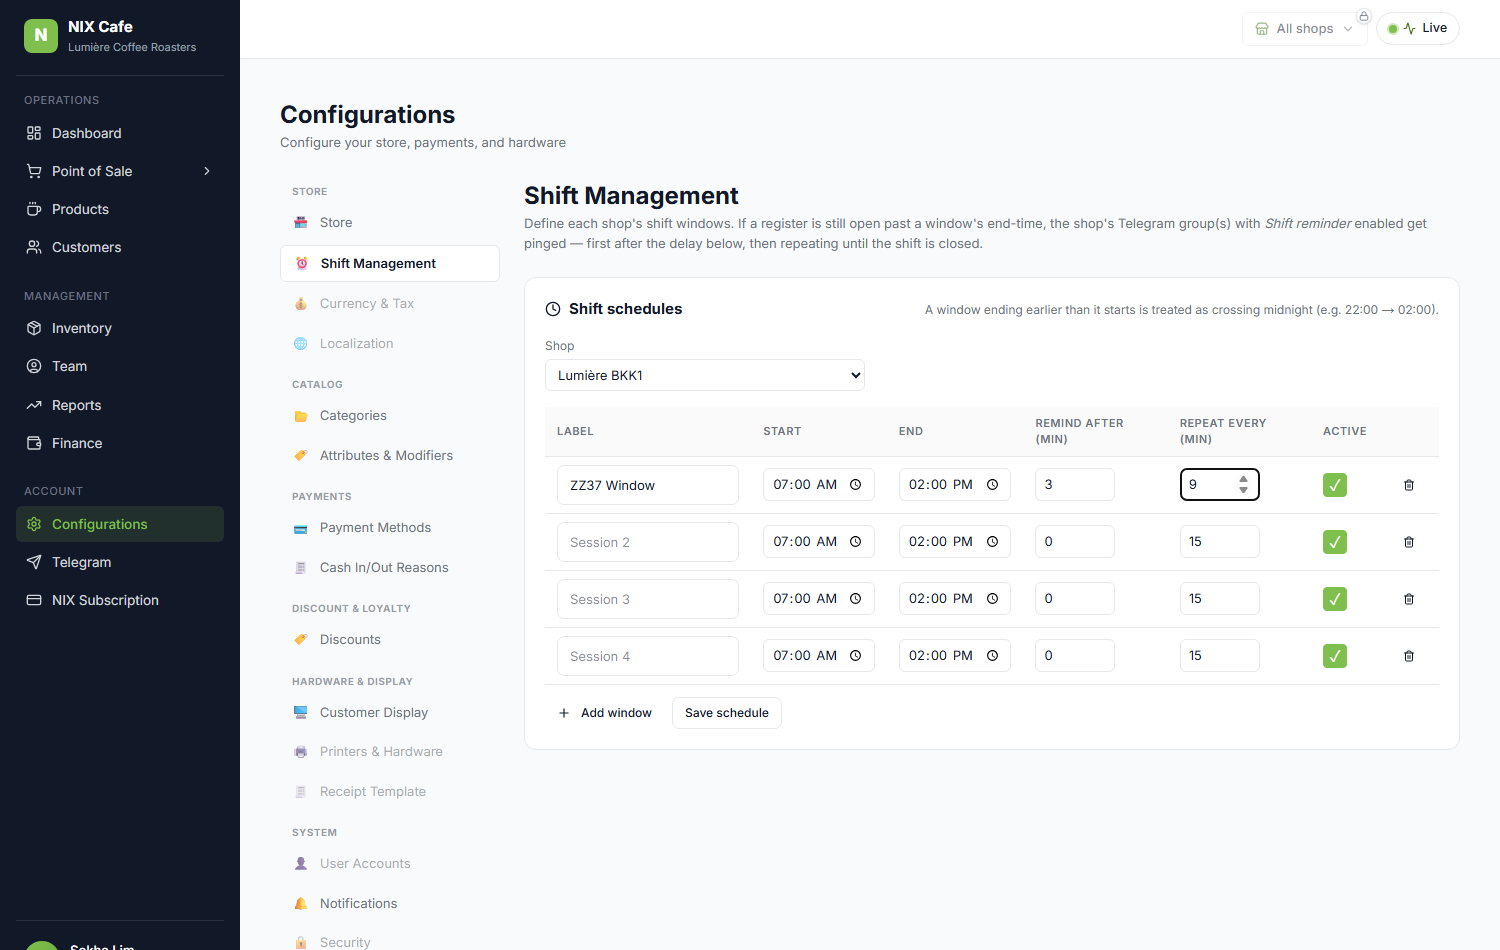This screenshot has height=950, width=1500.
Task: Uncheck Active for Session 3
Action: (1335, 599)
